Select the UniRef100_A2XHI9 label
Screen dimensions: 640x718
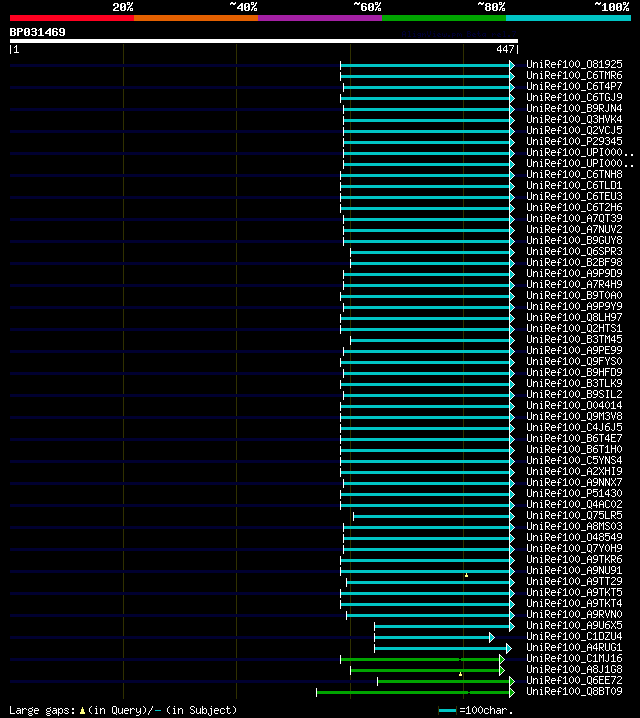coord(574,471)
